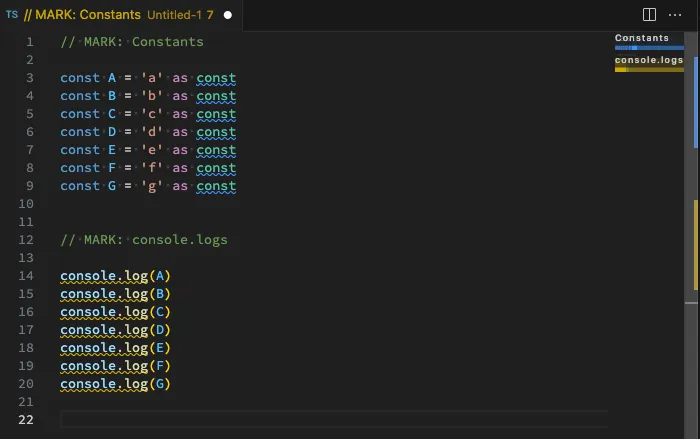Click console.log(E) statement
Screen dimensions: 700x439
pyautogui.click(x=116, y=348)
